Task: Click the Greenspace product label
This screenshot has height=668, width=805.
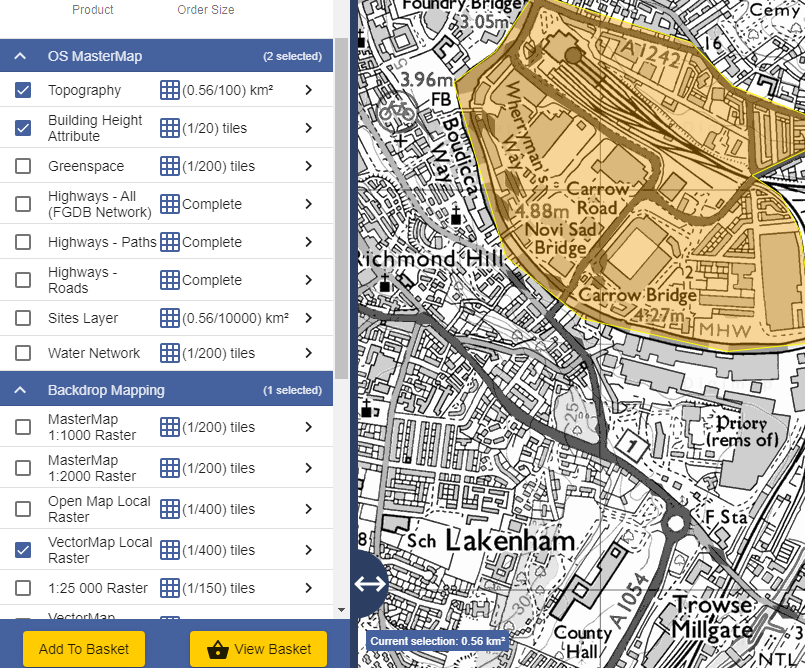Action: (86, 166)
